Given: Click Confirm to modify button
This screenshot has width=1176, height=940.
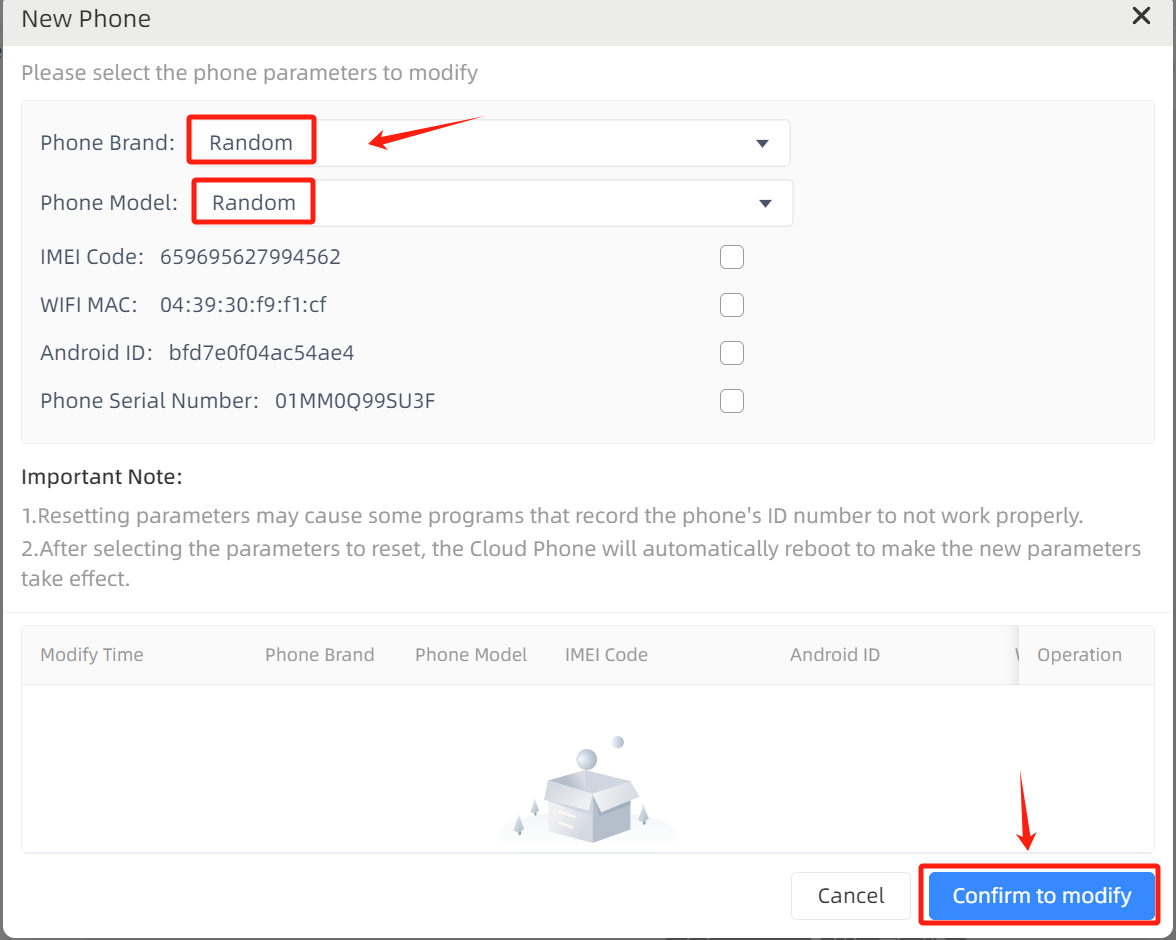Looking at the screenshot, I should point(1041,895).
